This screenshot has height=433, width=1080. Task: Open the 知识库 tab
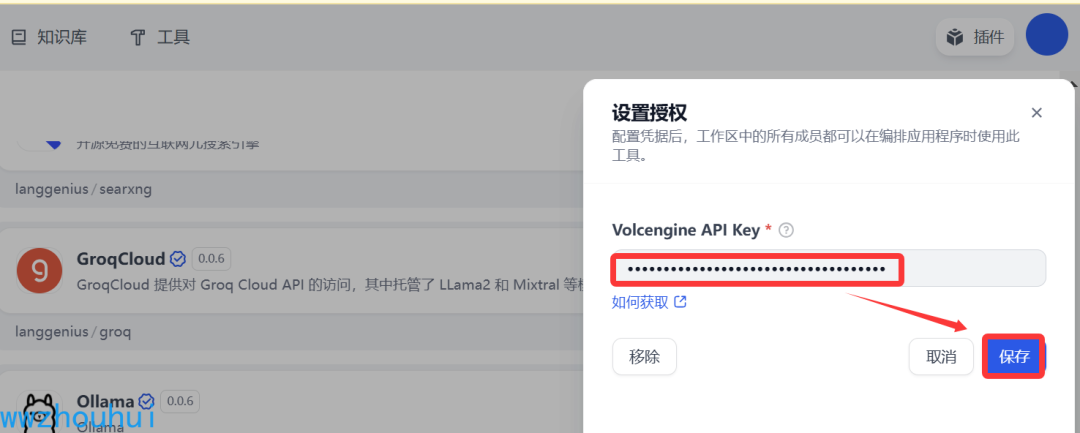49,37
